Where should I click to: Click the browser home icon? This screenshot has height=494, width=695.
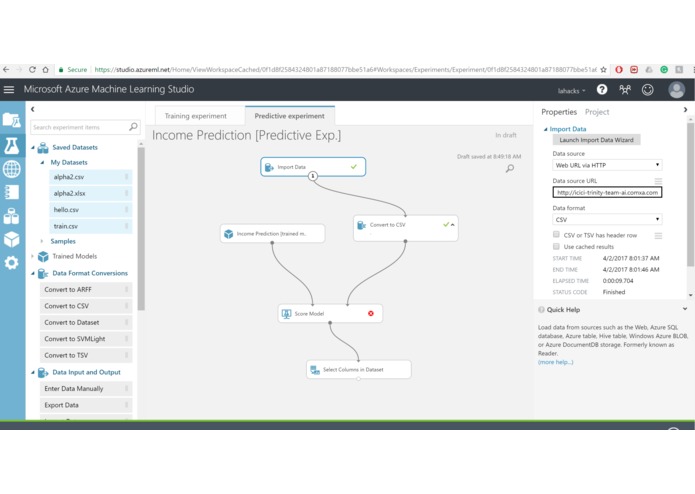click(x=45, y=70)
